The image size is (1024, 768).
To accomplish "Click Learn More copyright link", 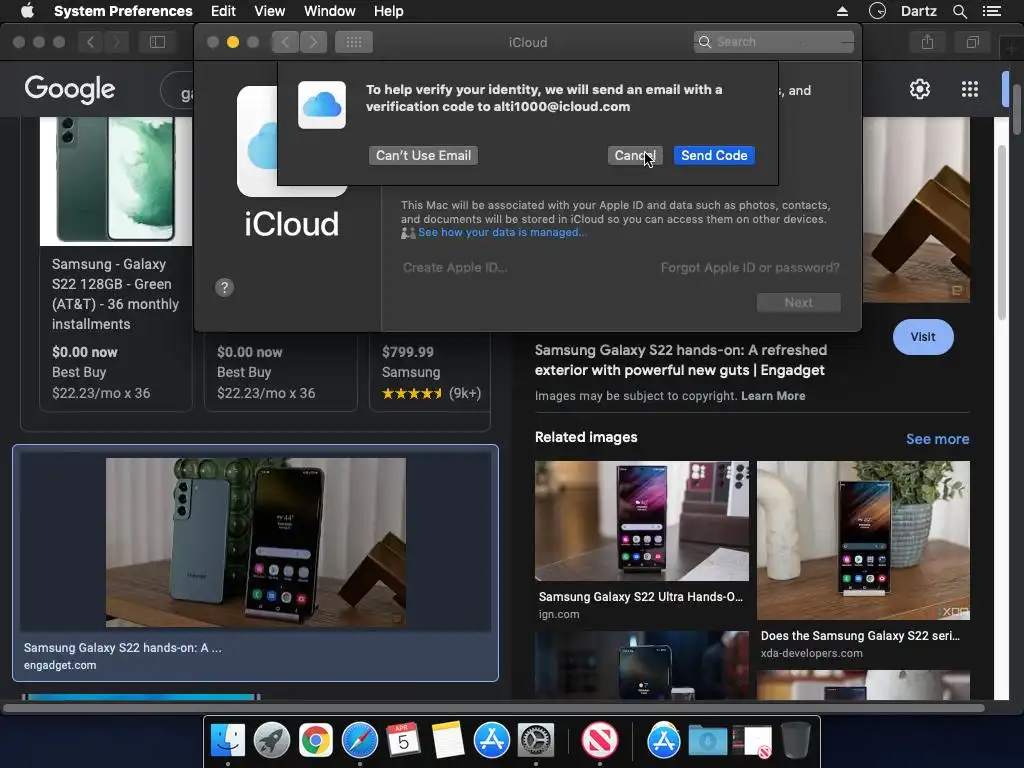I will click(x=773, y=396).
